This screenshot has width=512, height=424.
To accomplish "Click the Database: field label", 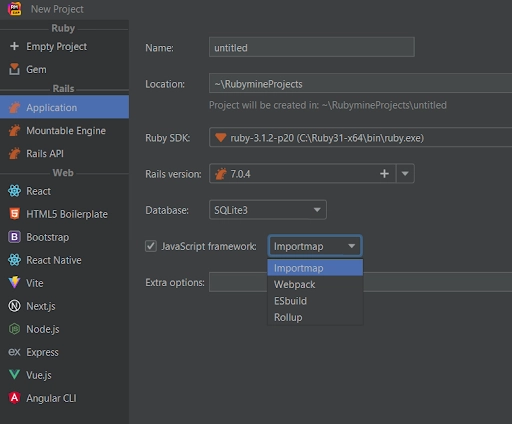I will click(167, 210).
